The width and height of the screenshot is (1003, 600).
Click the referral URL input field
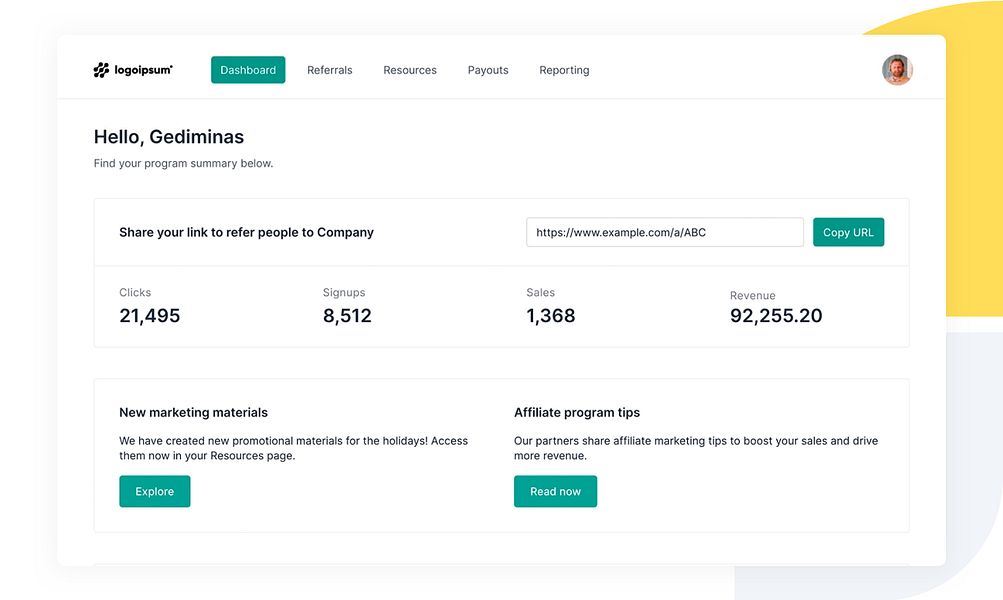664,232
